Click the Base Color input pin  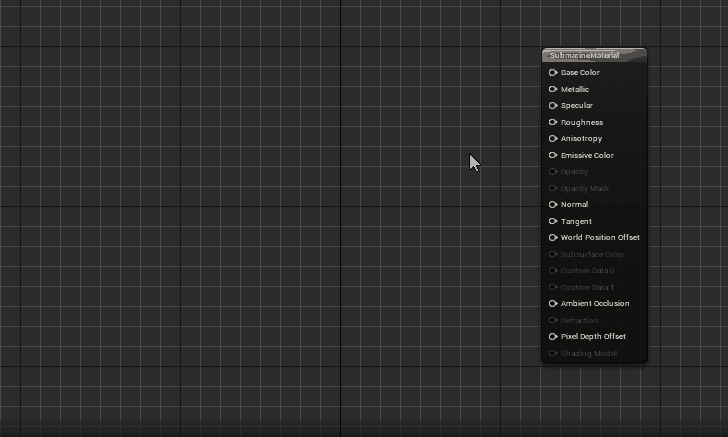553,73
